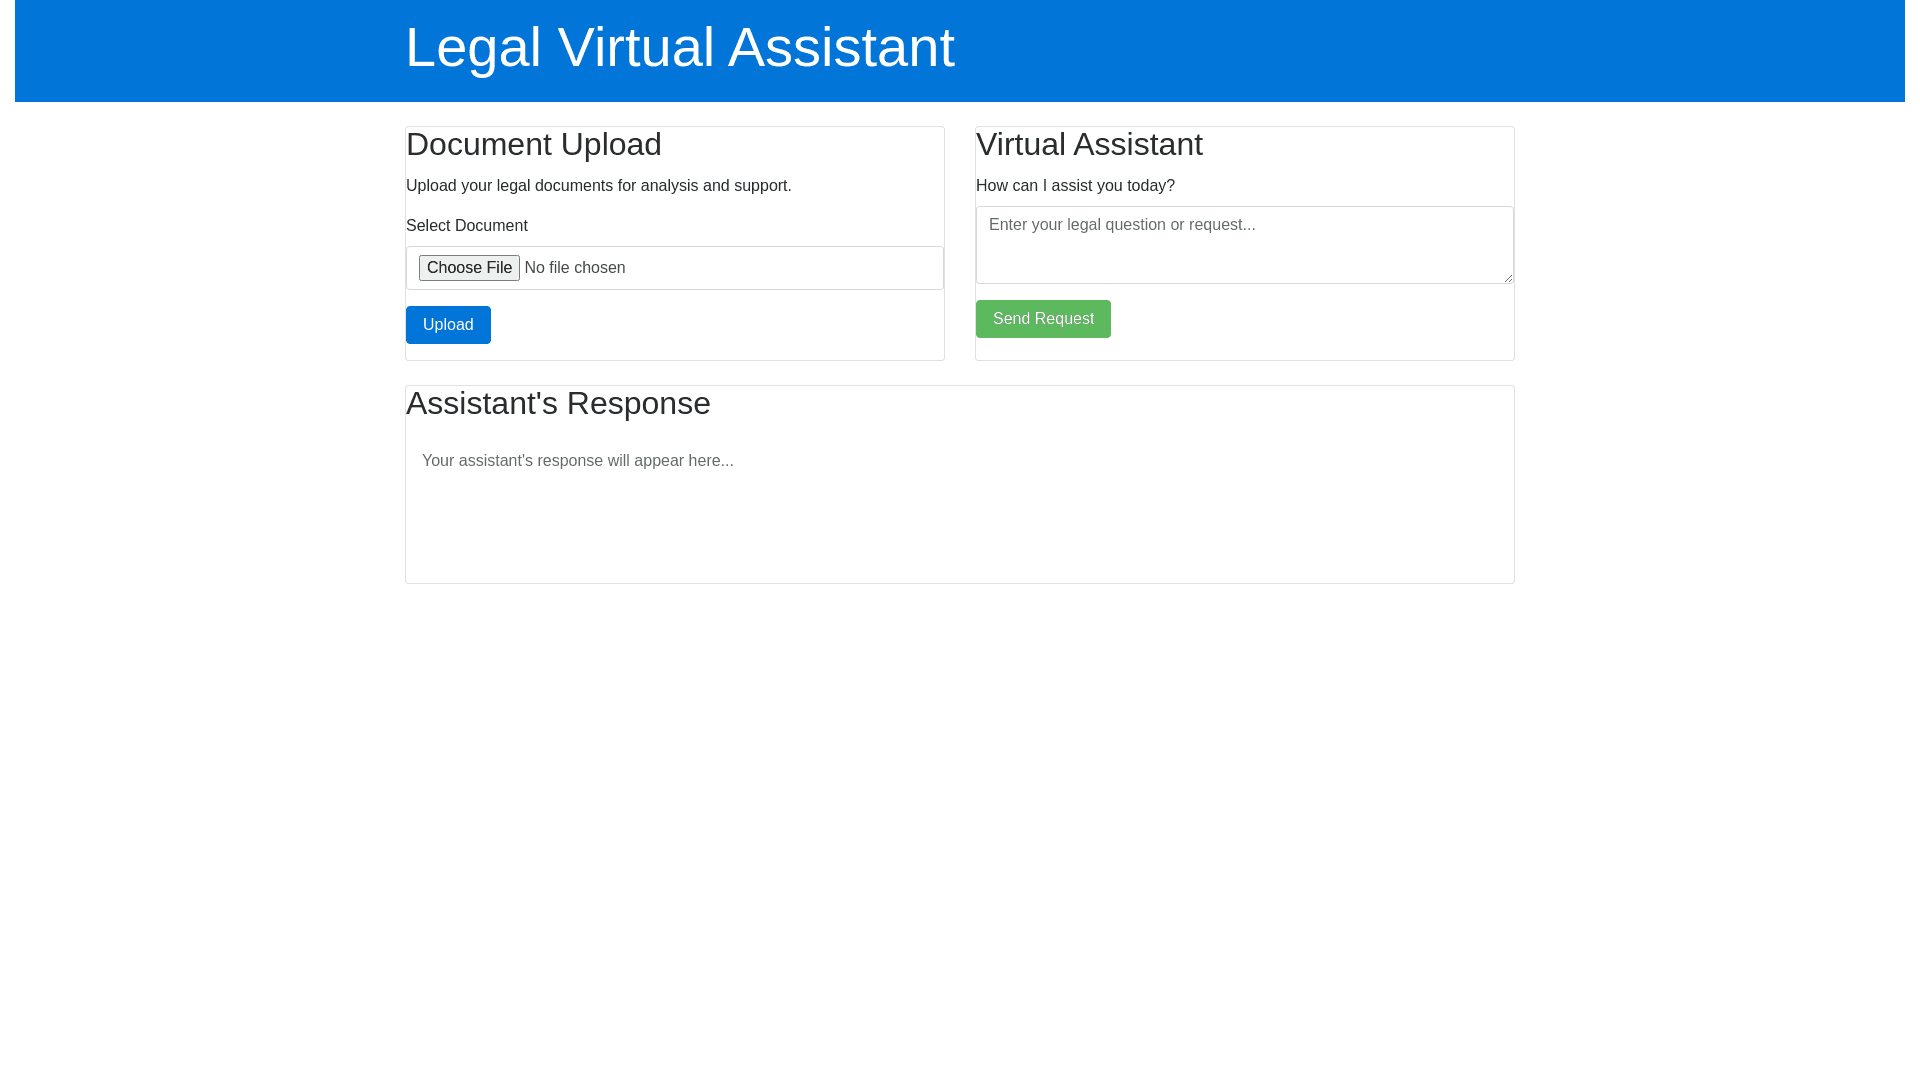
Task: Focus the legal question text area
Action: tap(1243, 245)
